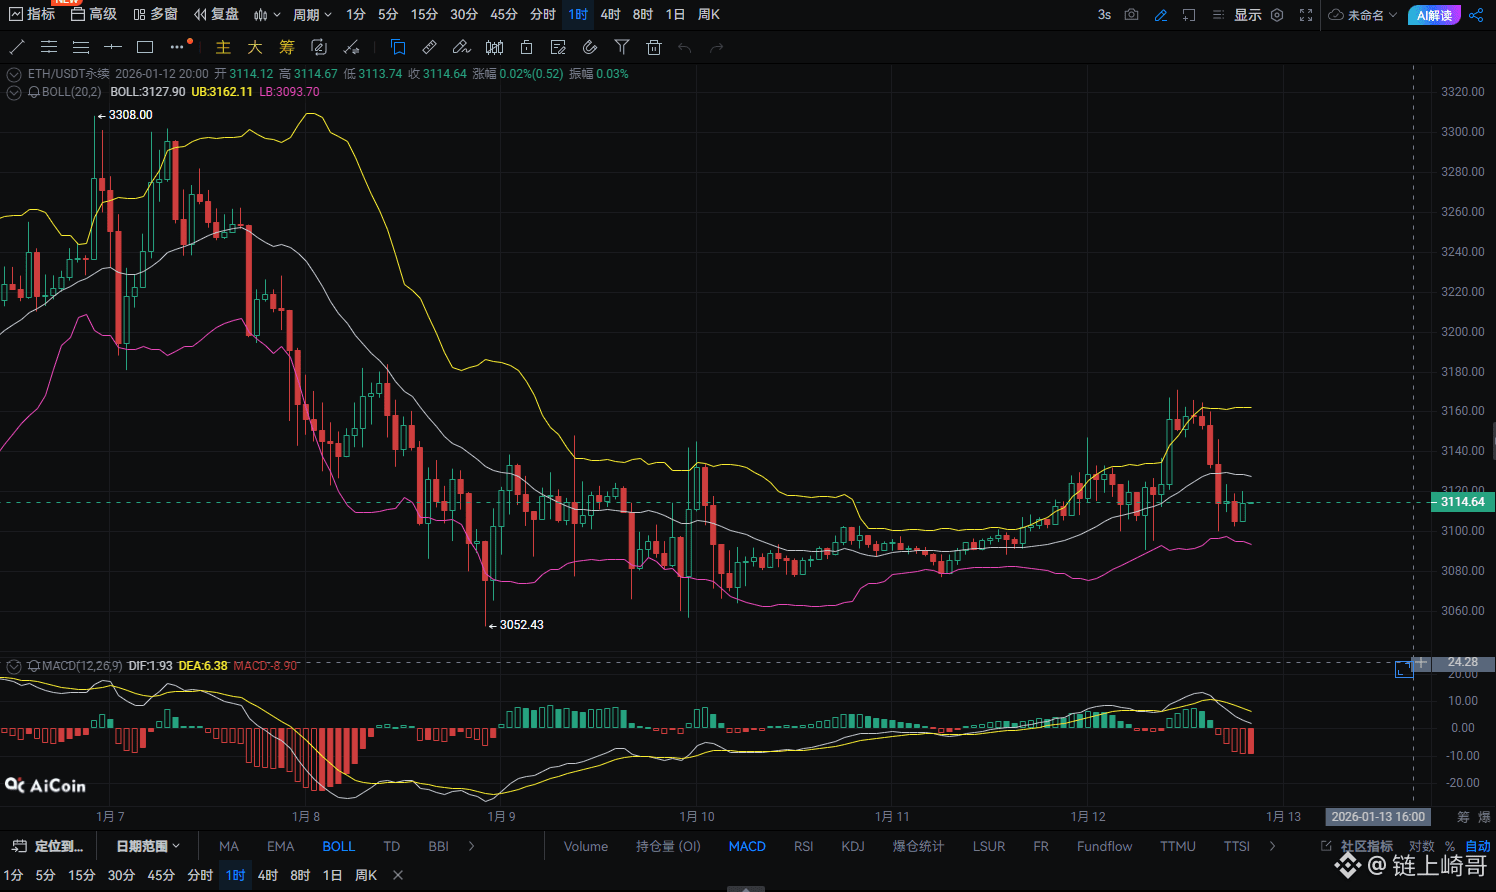Viewport: 1496px width, 892px height.
Task: Select the ruler measure tool
Action: [x=429, y=46]
